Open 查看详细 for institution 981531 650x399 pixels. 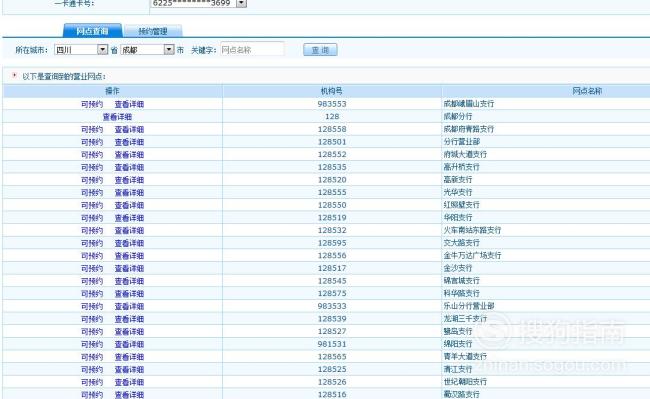click(x=129, y=344)
